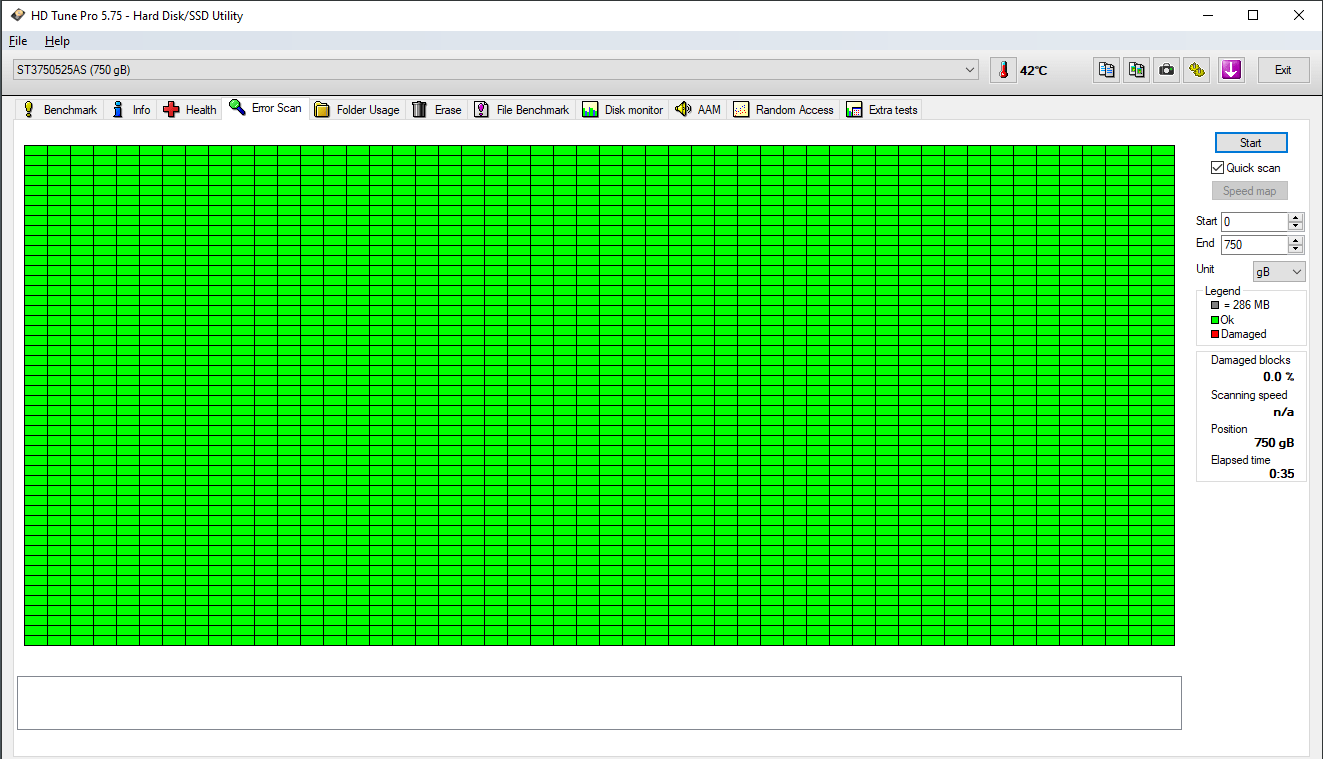Click the Elapsed time 0:35 value
Viewport: 1323px width, 759px height.
[x=1282, y=474]
